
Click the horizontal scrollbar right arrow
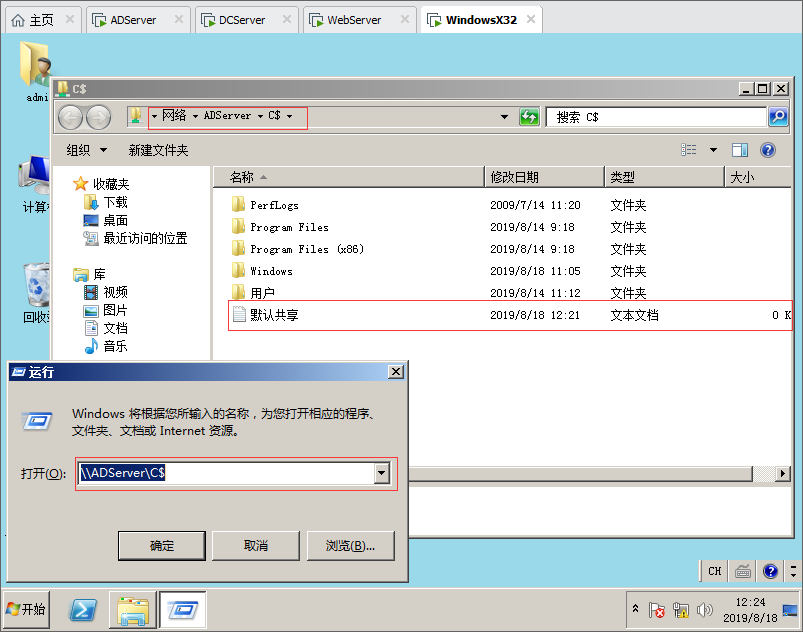pos(783,474)
